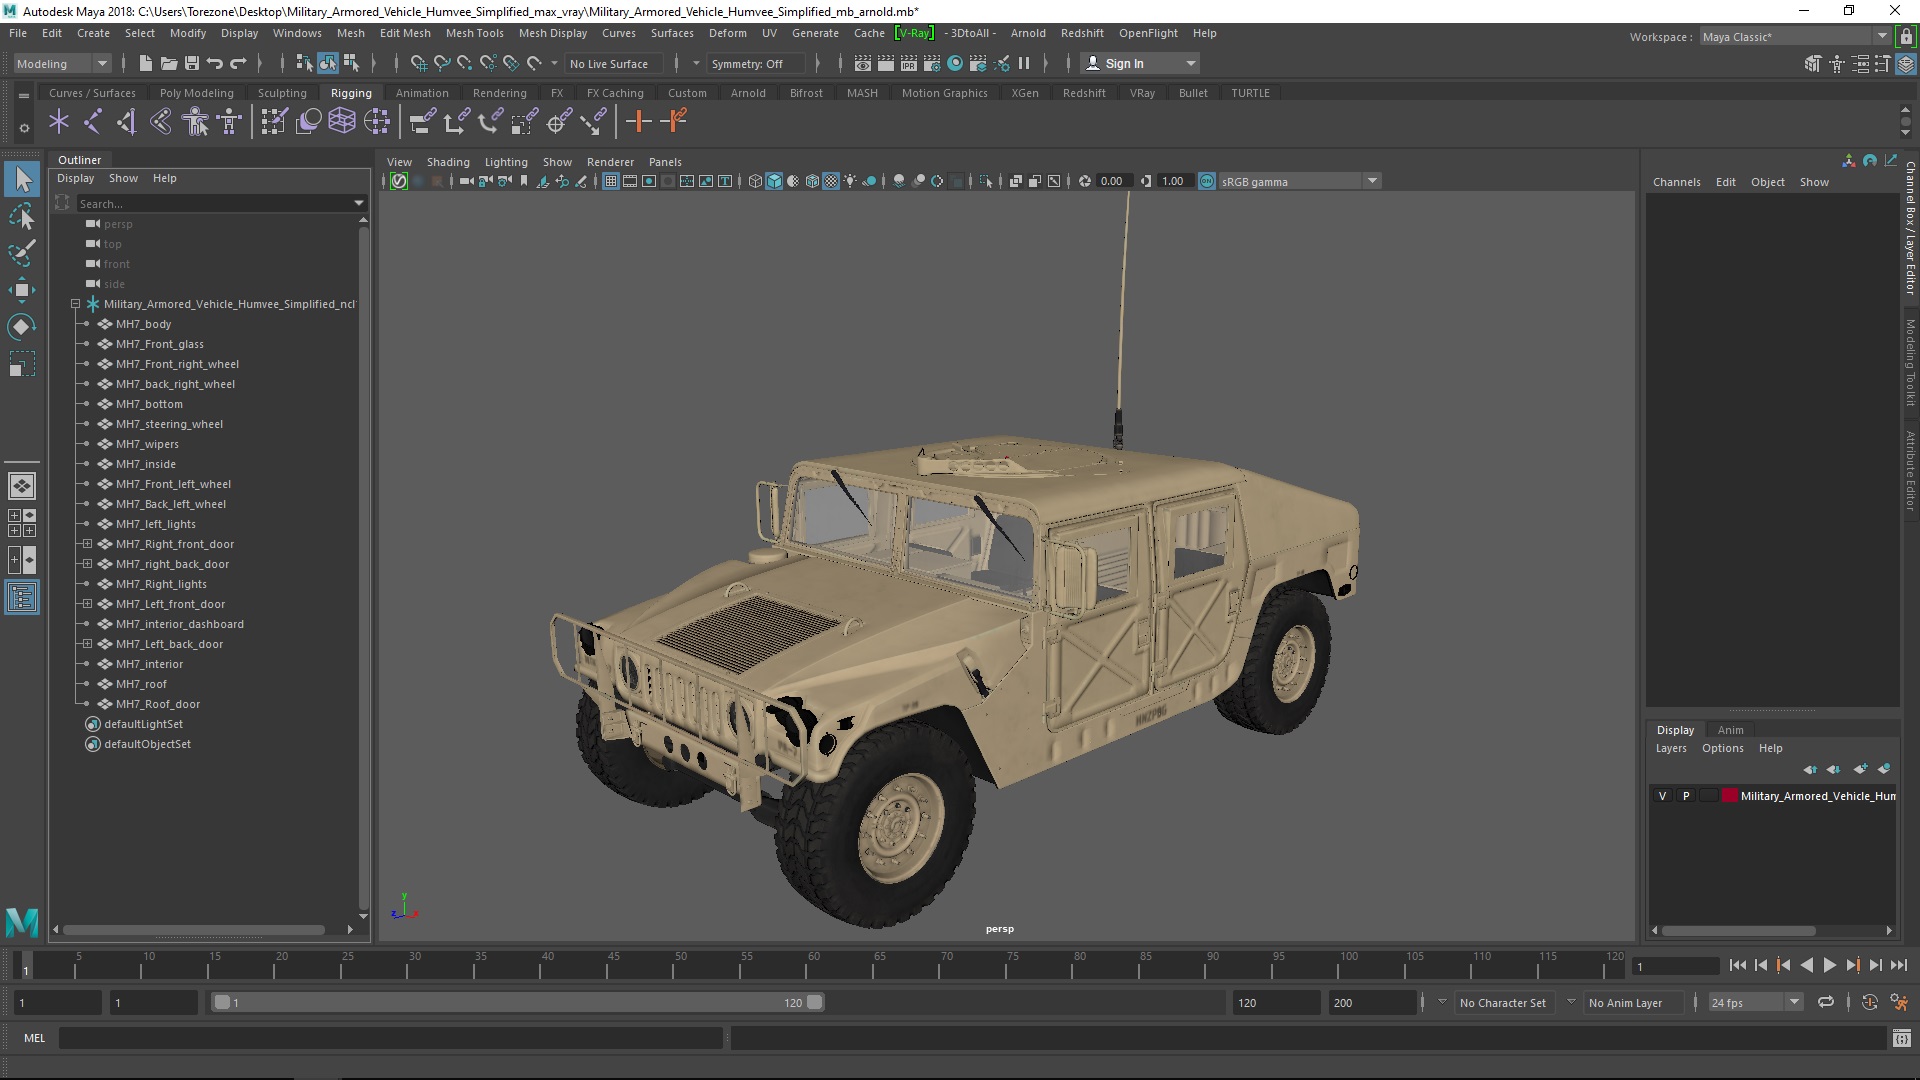This screenshot has height=1080, width=1920.
Task: Click the Play Forwards button
Action: click(1829, 965)
